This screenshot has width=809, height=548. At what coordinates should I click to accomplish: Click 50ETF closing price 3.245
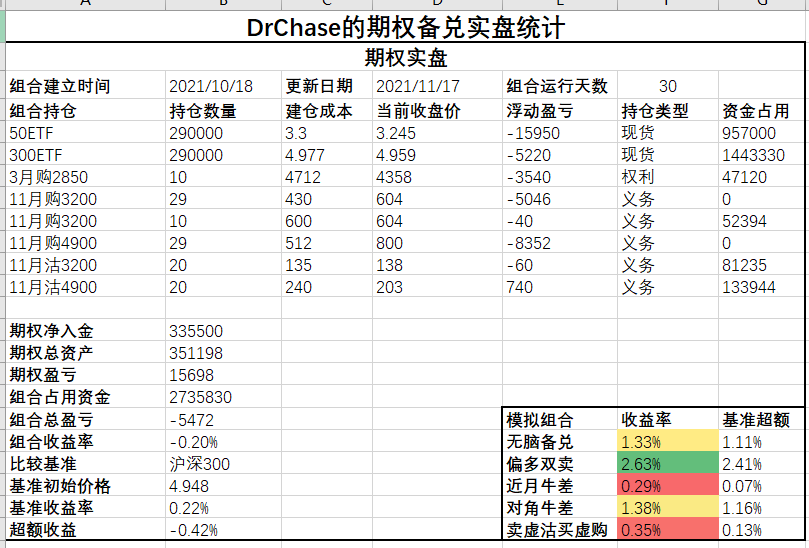point(438,133)
